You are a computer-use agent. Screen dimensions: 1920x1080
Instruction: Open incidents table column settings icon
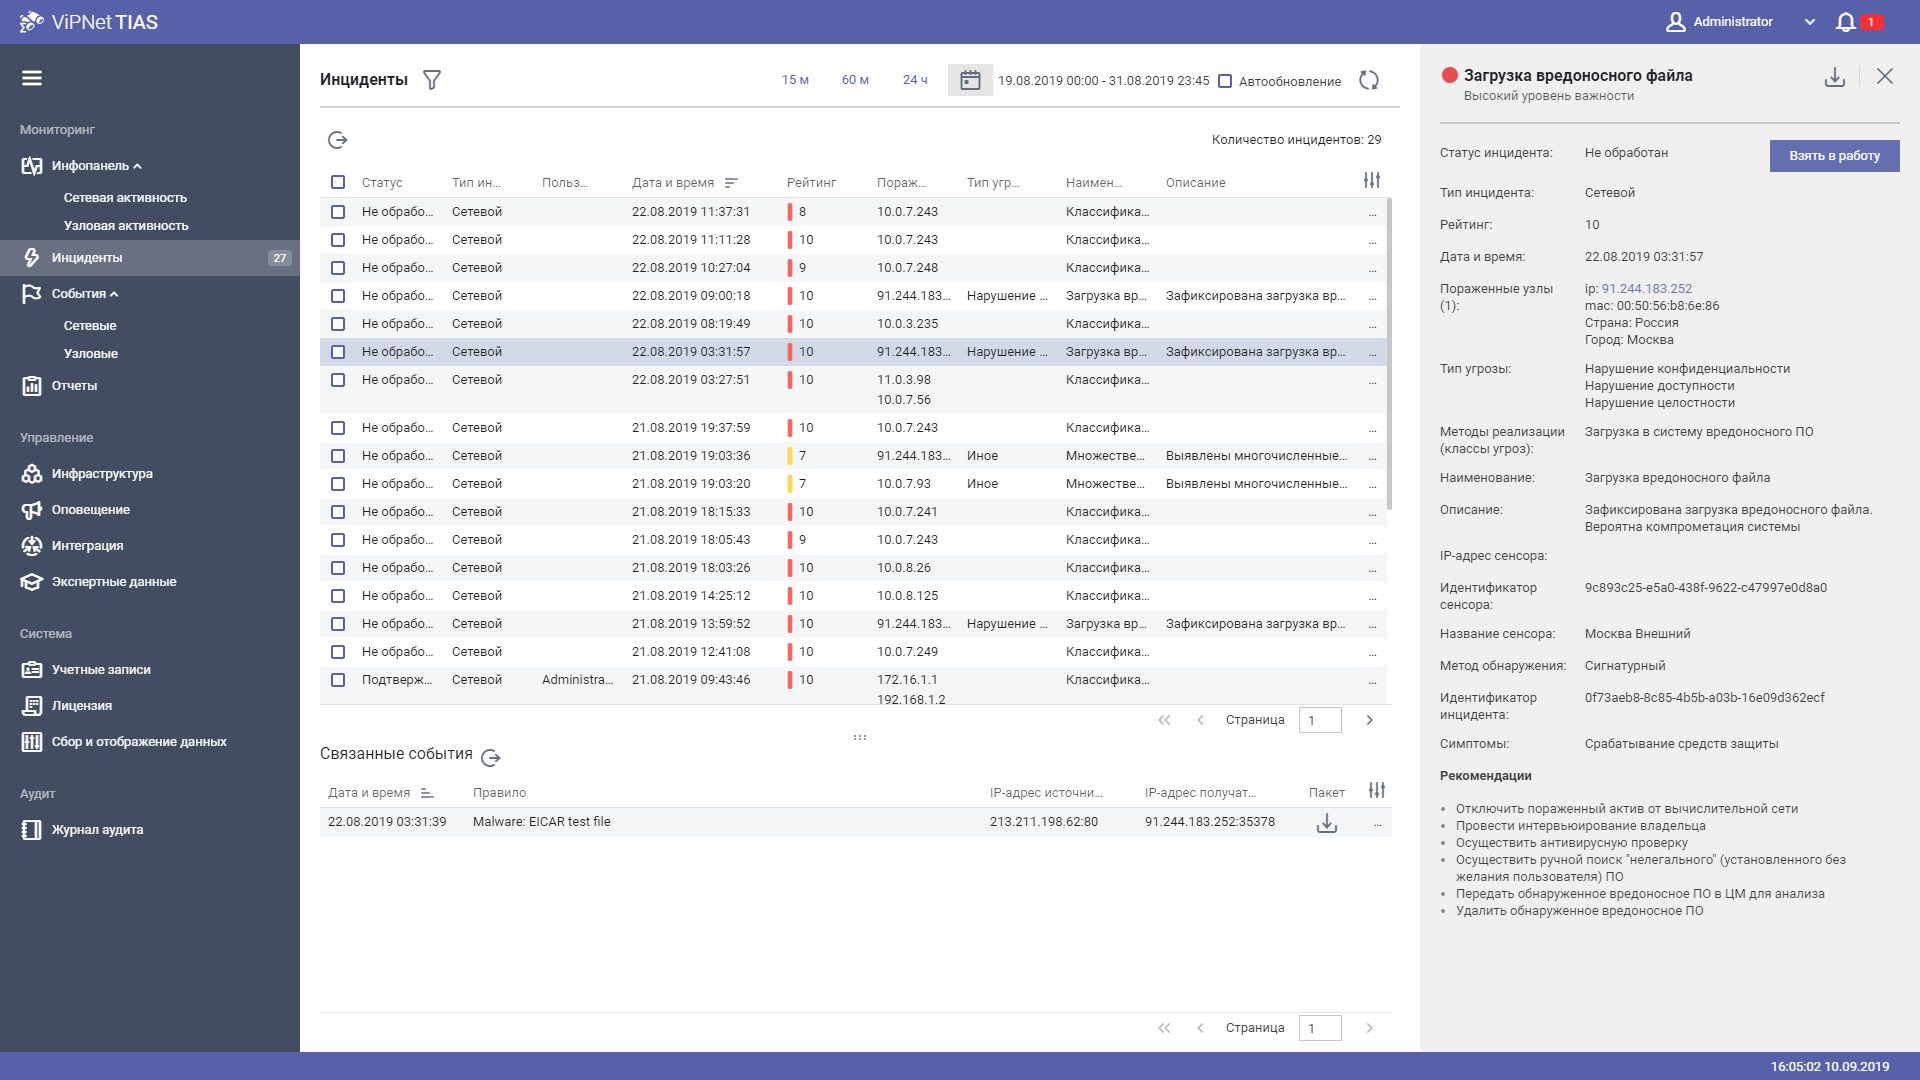point(1372,181)
